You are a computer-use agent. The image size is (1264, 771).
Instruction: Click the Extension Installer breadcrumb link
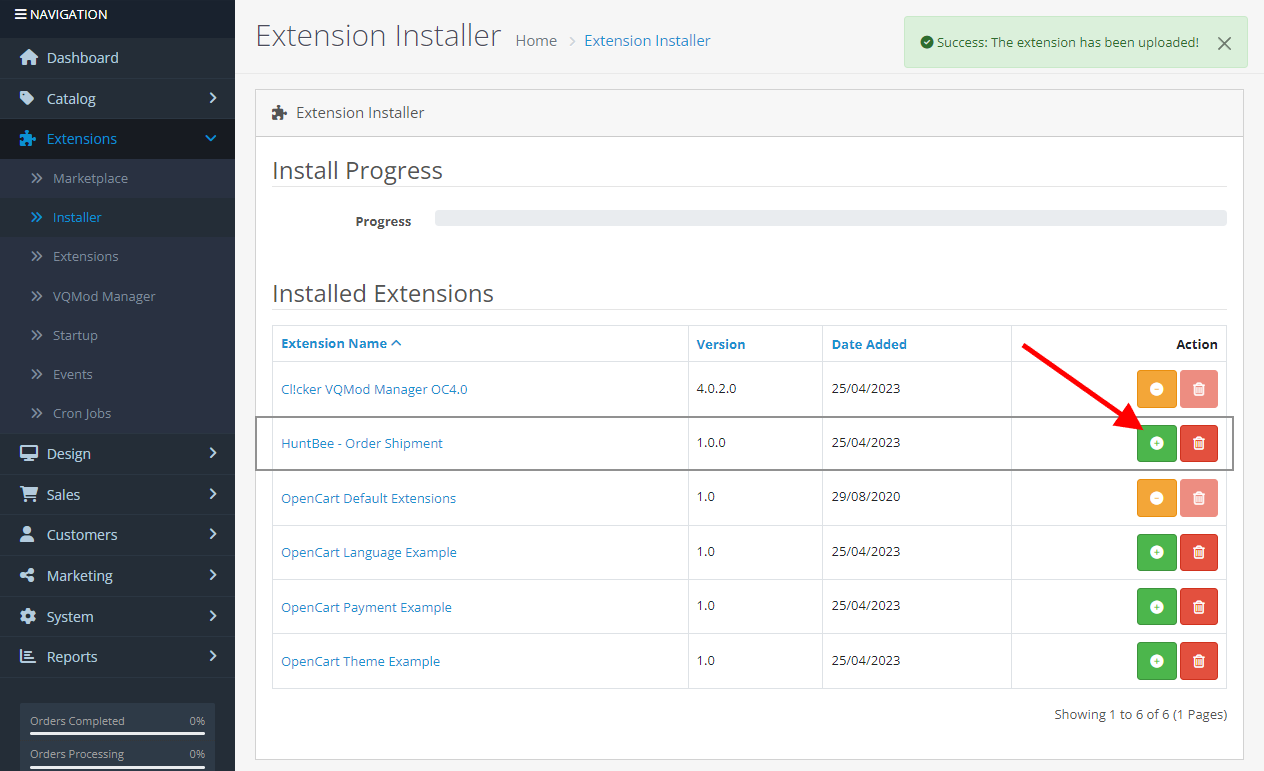click(x=647, y=41)
